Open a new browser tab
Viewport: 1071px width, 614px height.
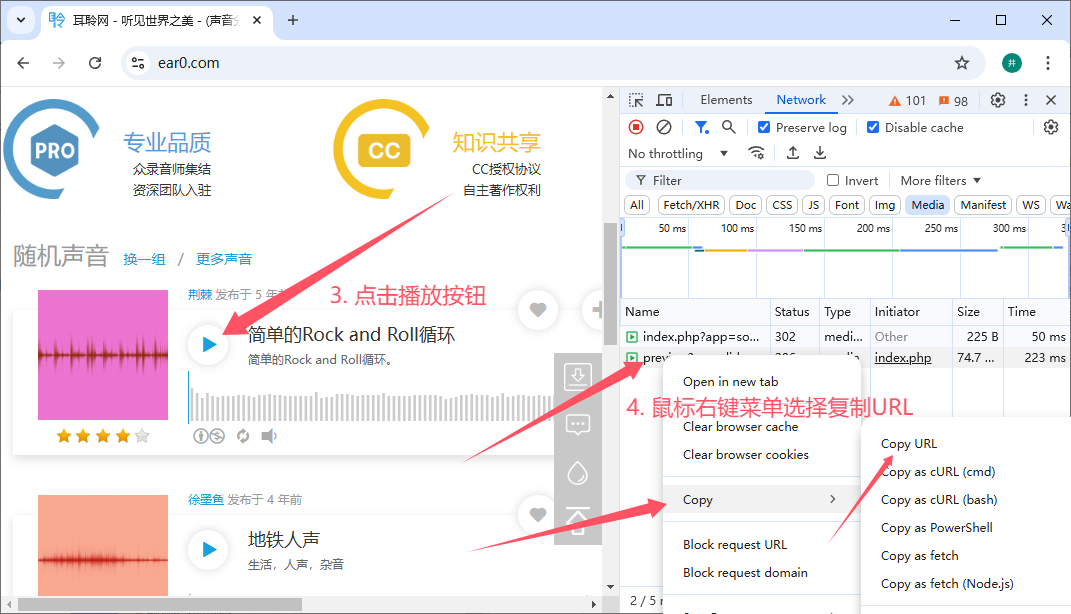[x=292, y=20]
